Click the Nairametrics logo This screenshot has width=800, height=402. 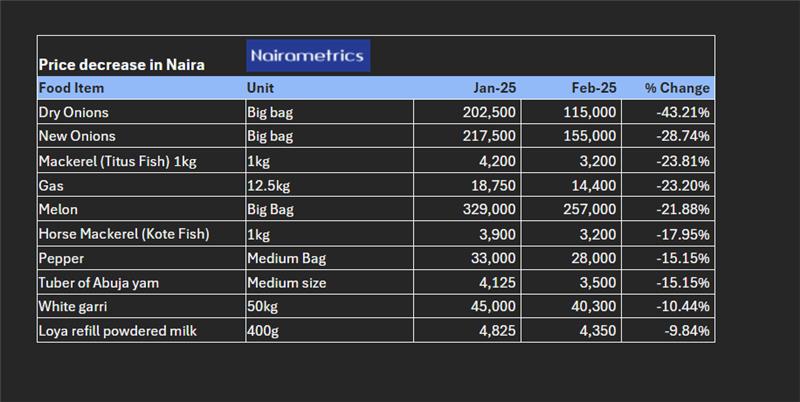coord(308,56)
